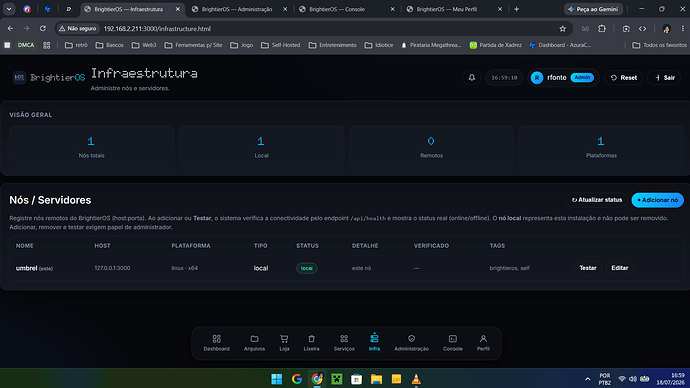The height and width of the screenshot is (388, 690).
Task: Reload the page in the browser
Action: point(43,29)
